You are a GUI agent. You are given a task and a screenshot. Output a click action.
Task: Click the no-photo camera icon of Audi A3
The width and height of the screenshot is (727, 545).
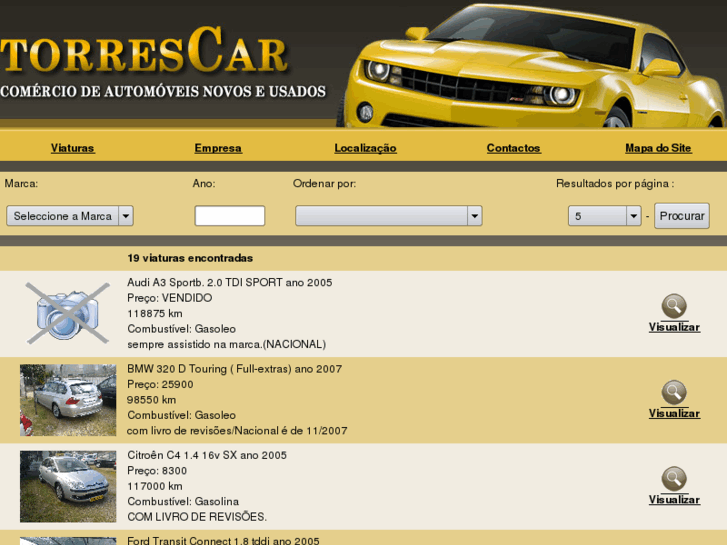pyautogui.click(x=68, y=313)
